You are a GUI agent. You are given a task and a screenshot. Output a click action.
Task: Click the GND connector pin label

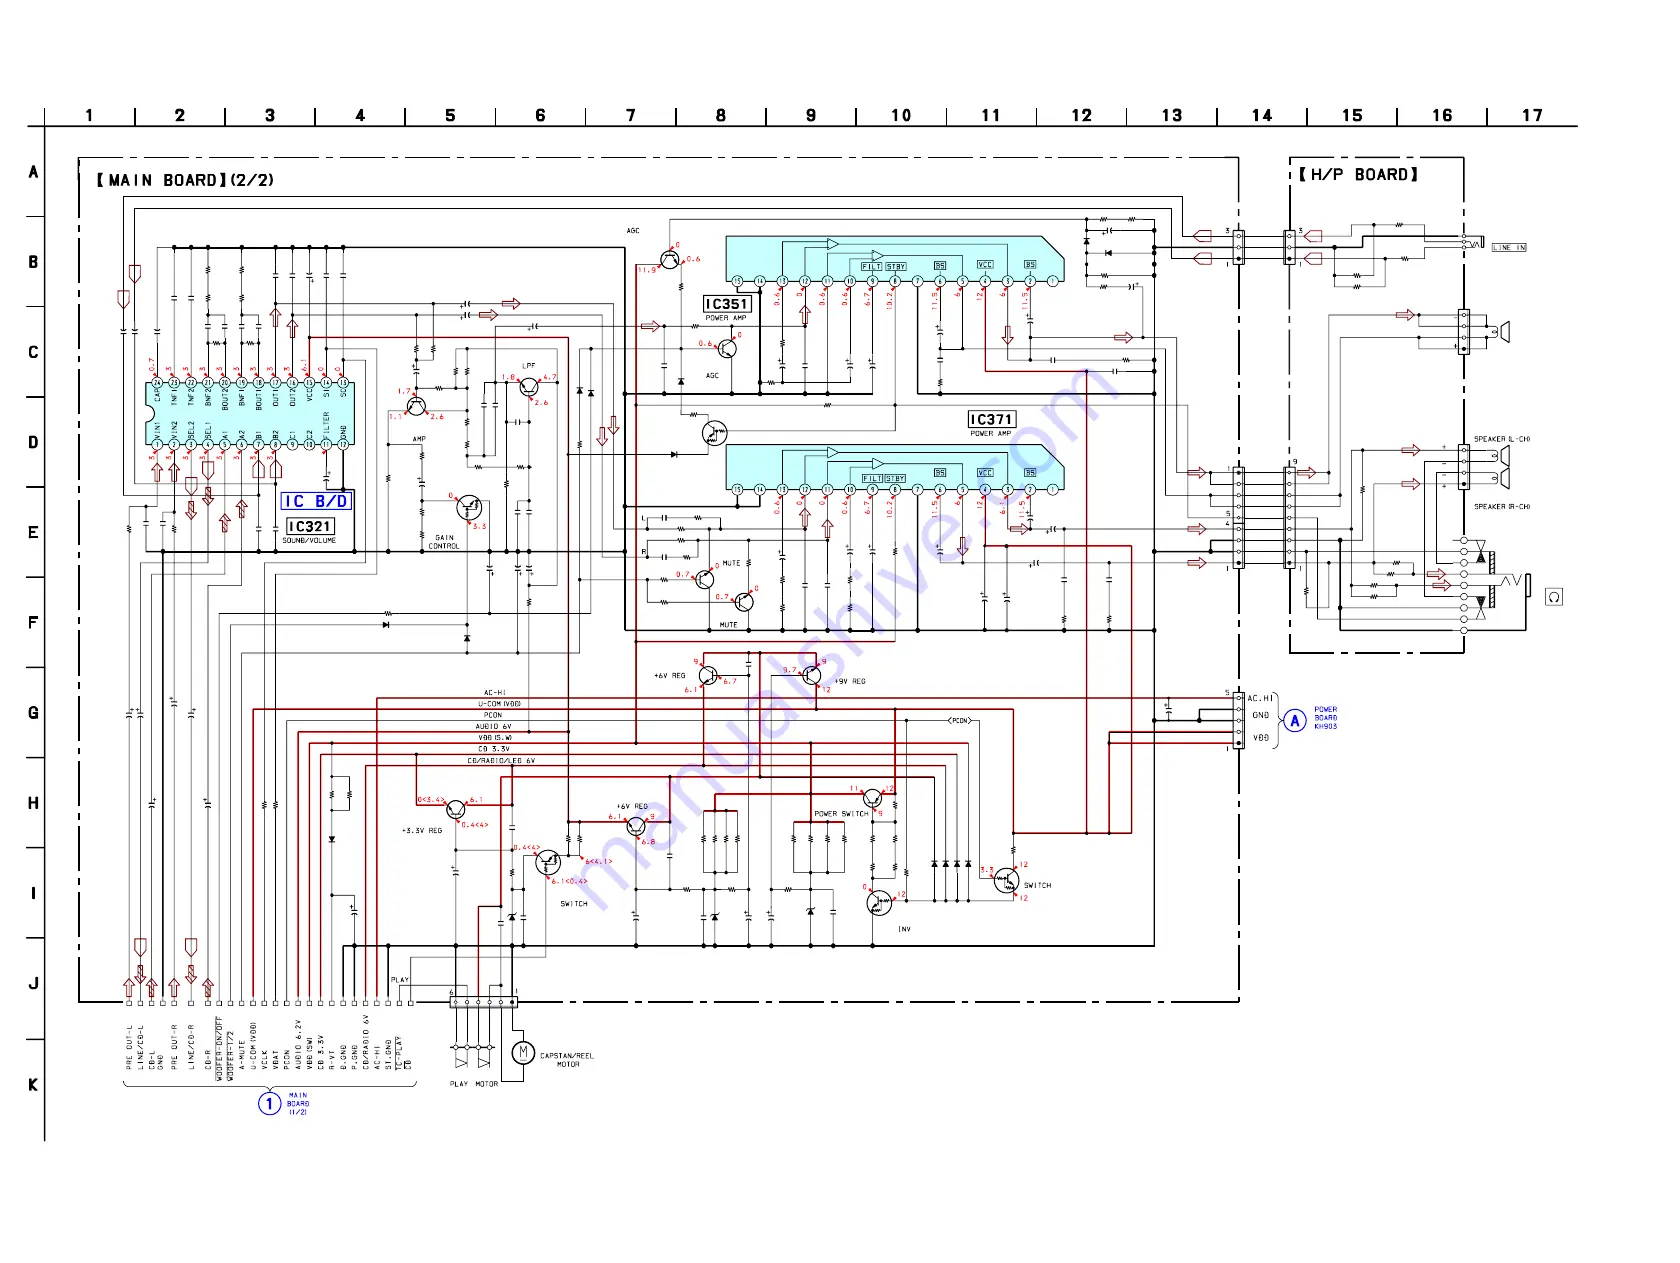[x=1261, y=715]
